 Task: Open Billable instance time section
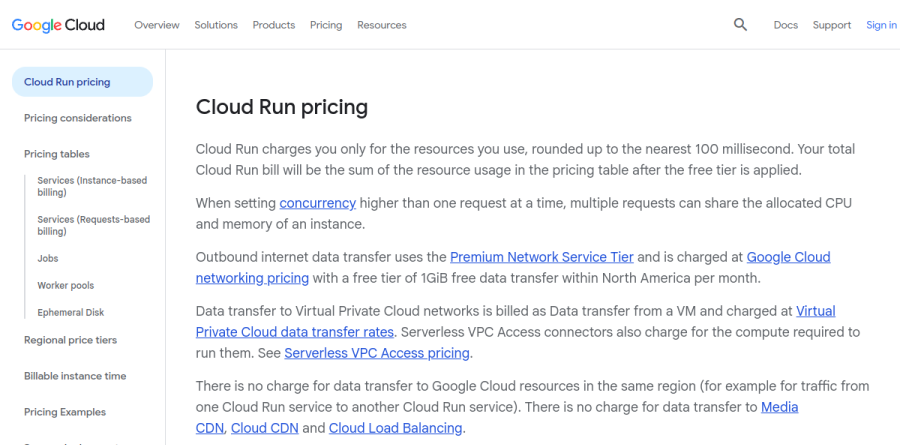pyautogui.click(x=75, y=376)
